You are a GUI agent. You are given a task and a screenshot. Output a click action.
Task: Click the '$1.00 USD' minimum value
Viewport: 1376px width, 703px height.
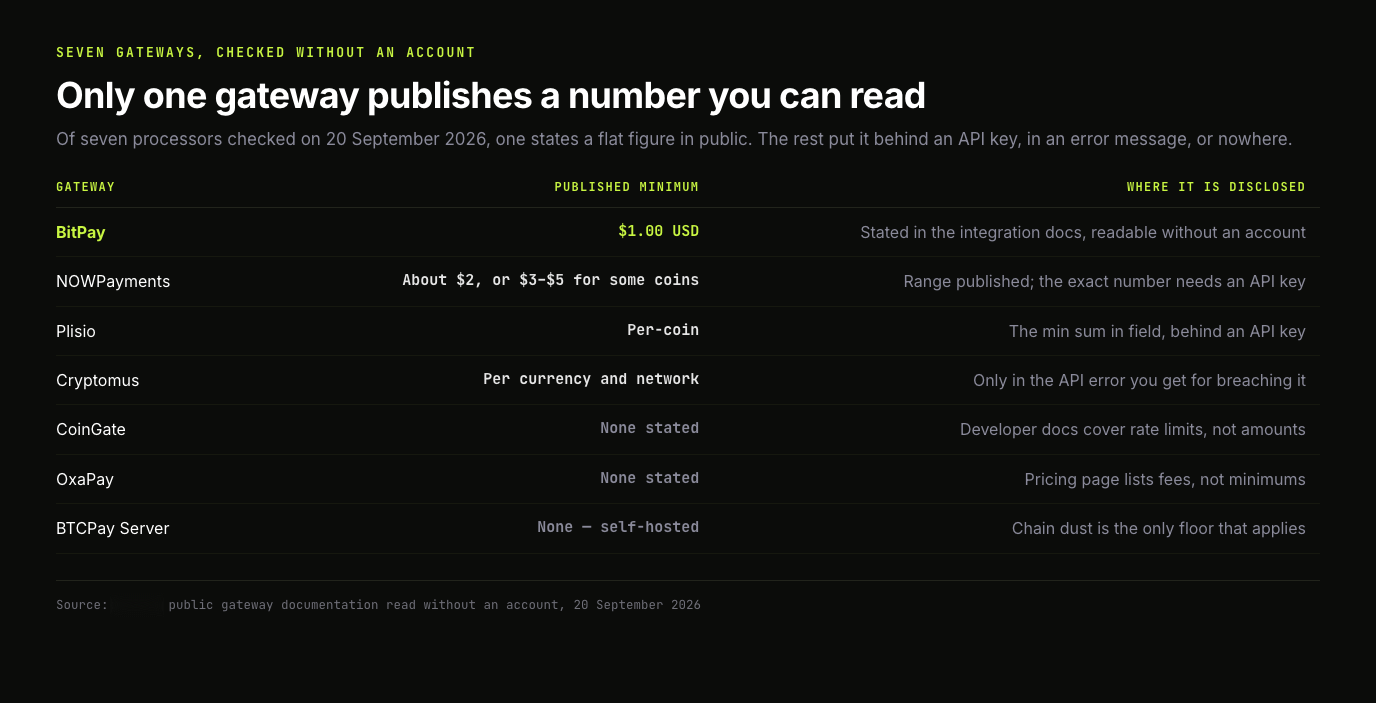click(x=659, y=231)
